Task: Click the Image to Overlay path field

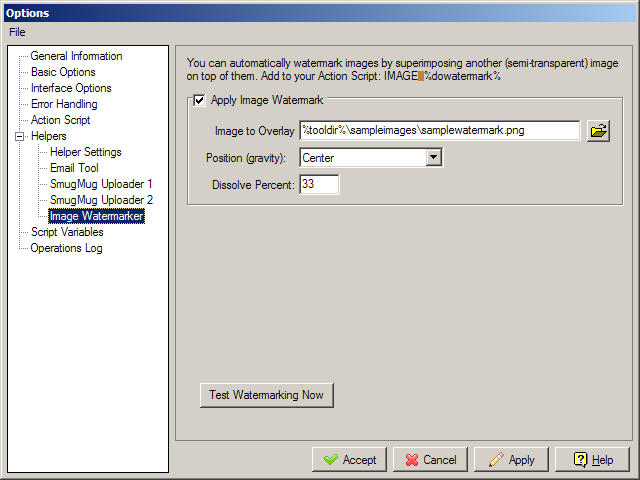Action: [x=440, y=131]
